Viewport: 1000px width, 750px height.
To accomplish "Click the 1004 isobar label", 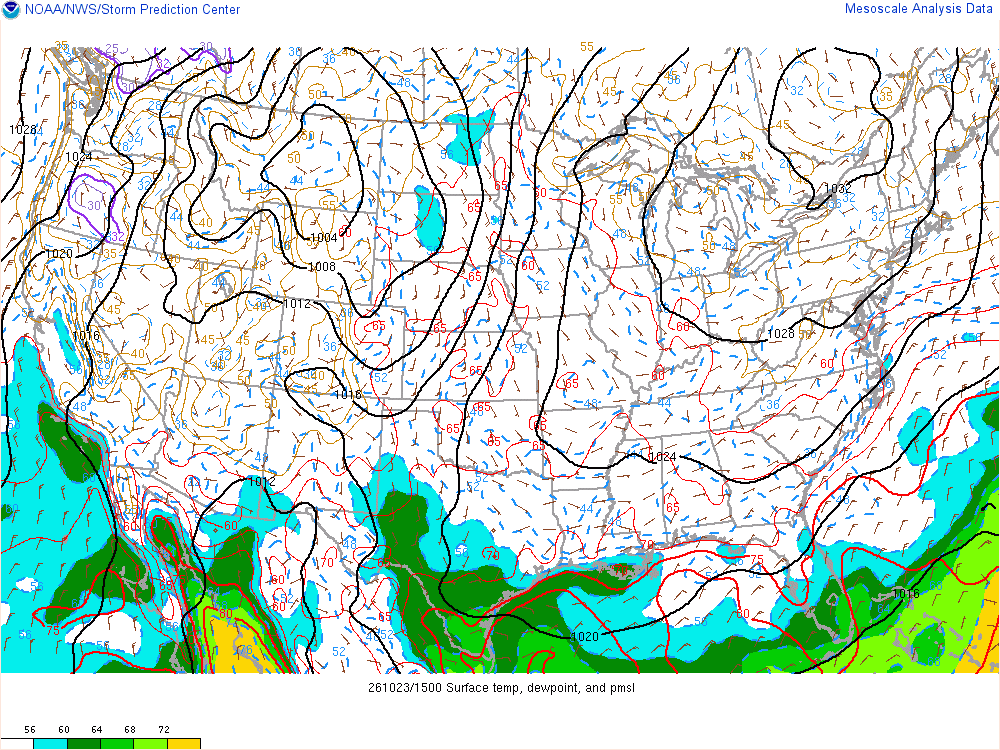I will click(x=324, y=238).
